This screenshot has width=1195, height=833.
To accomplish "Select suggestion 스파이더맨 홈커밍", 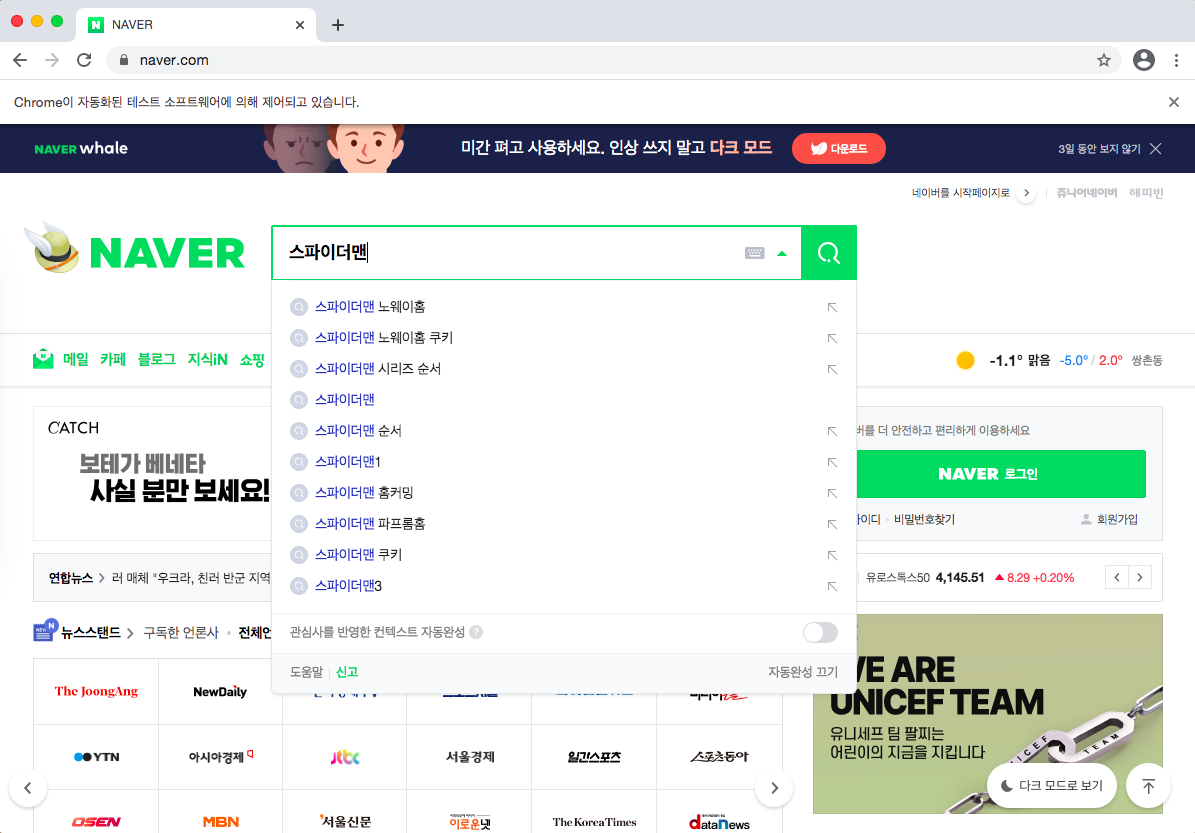I will 364,492.
